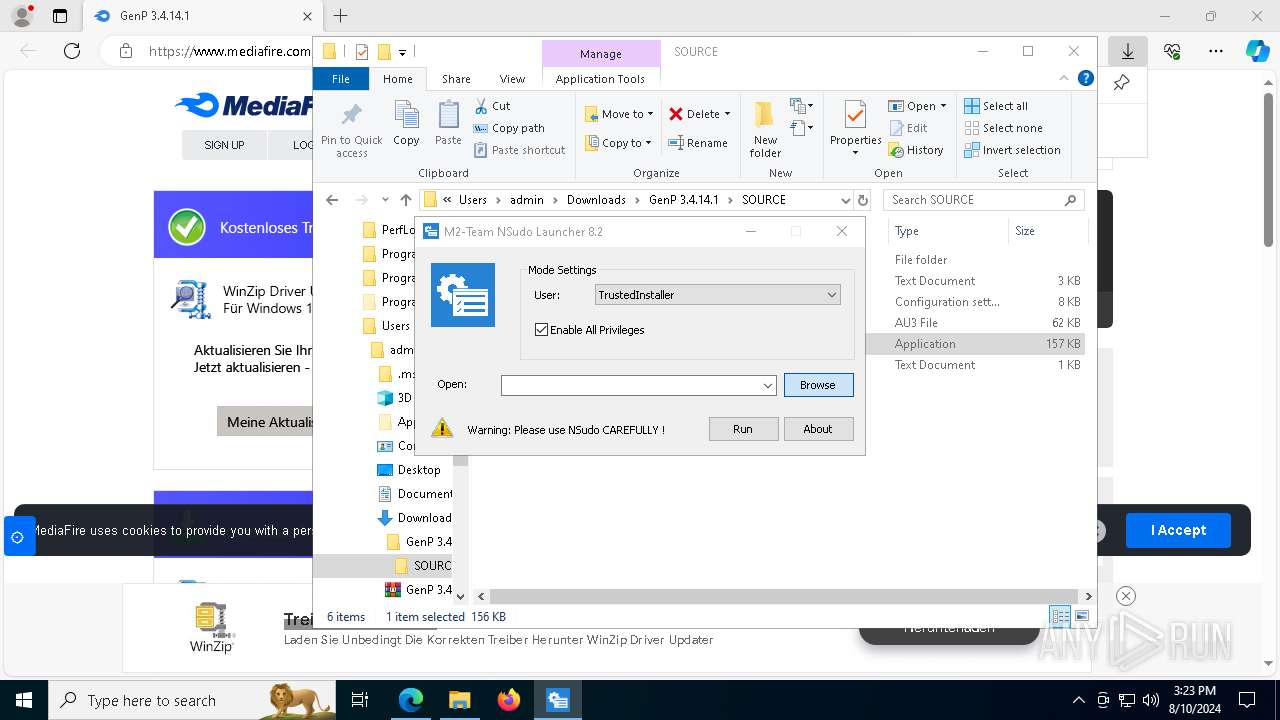The image size is (1280, 720).
Task: Click Select none in ribbon
Action: click(1003, 128)
